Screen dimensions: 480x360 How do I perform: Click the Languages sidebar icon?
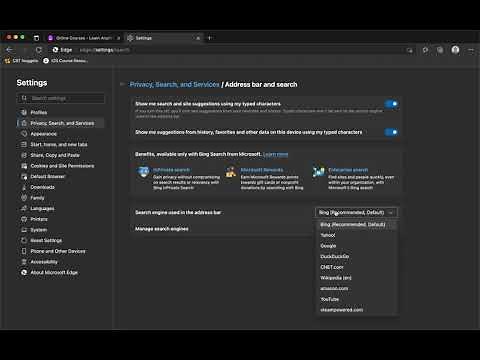click(x=24, y=208)
